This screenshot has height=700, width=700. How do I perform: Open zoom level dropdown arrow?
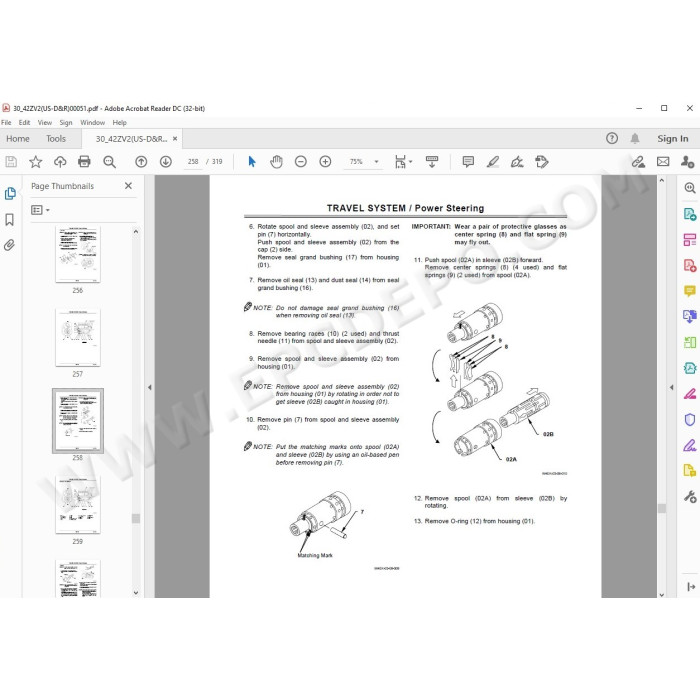click(376, 162)
